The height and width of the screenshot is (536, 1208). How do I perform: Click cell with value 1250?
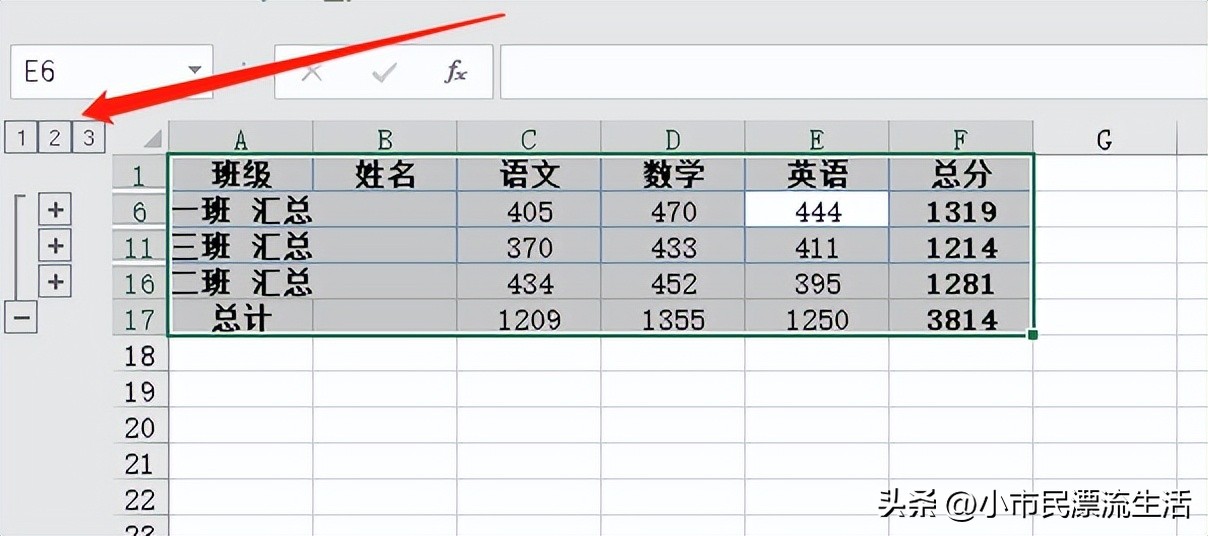coord(817,319)
